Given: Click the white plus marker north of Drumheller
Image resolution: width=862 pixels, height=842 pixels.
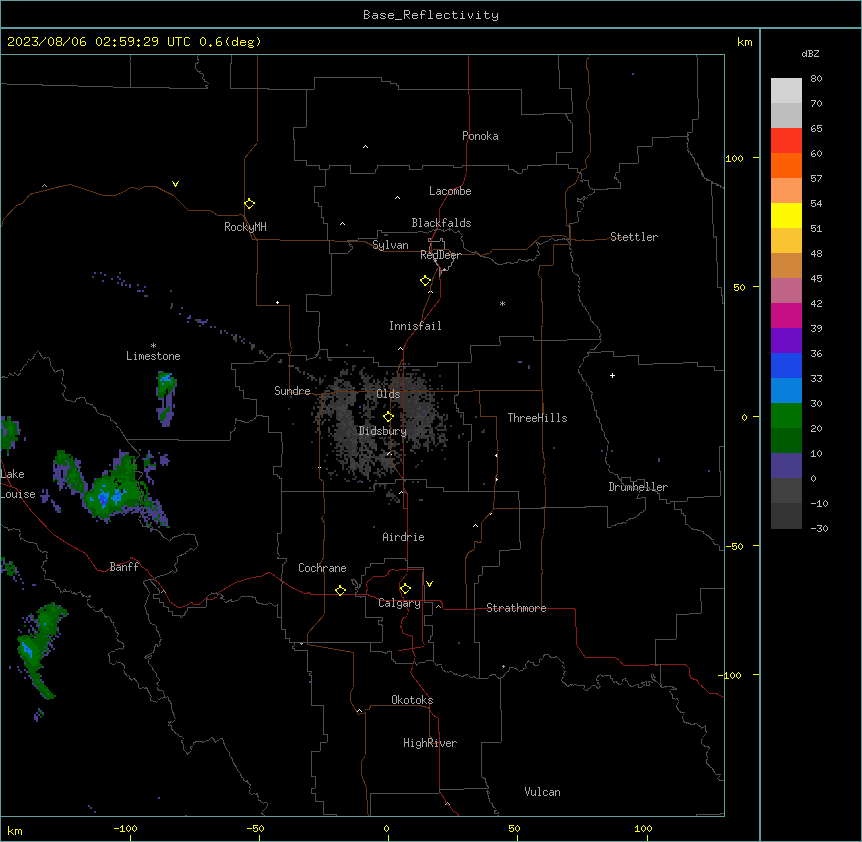Looking at the screenshot, I should coord(612,375).
